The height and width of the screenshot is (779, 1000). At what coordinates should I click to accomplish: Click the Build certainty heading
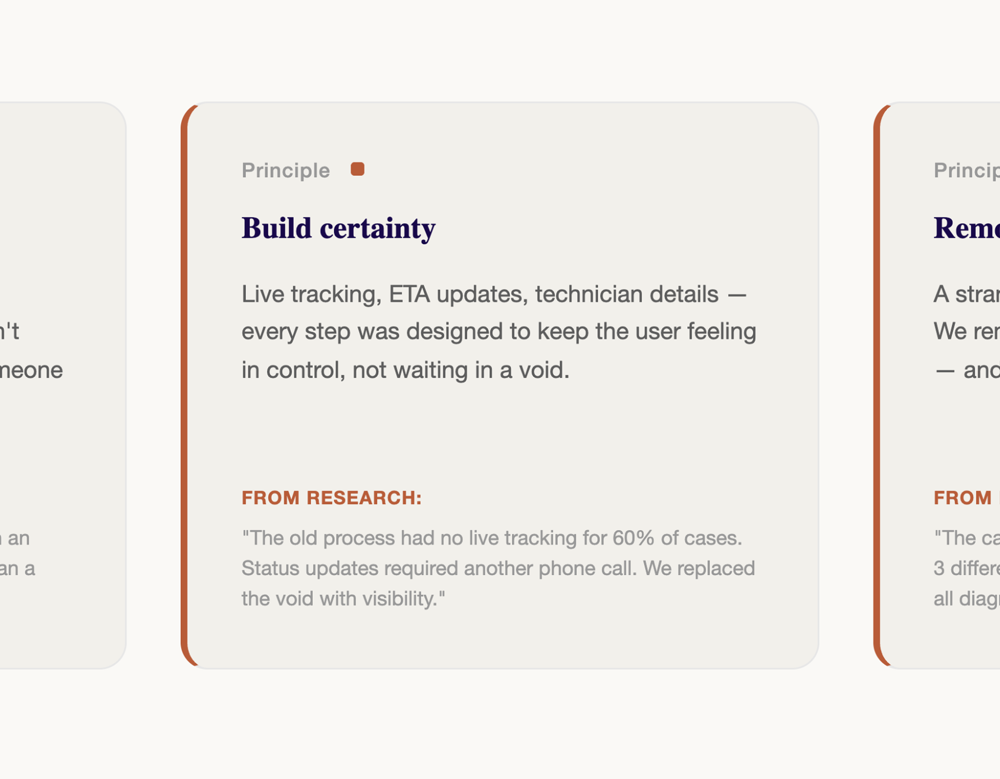[x=339, y=228]
